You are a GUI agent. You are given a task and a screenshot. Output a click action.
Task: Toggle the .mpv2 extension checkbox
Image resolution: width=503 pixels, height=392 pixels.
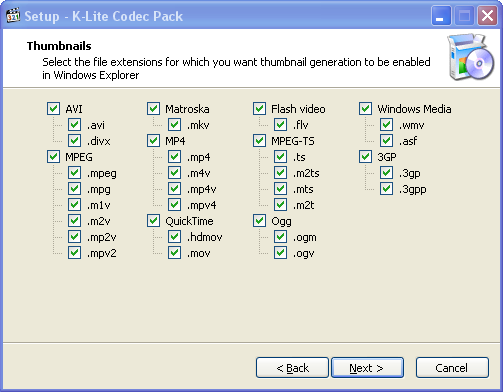pyautogui.click(x=74, y=253)
